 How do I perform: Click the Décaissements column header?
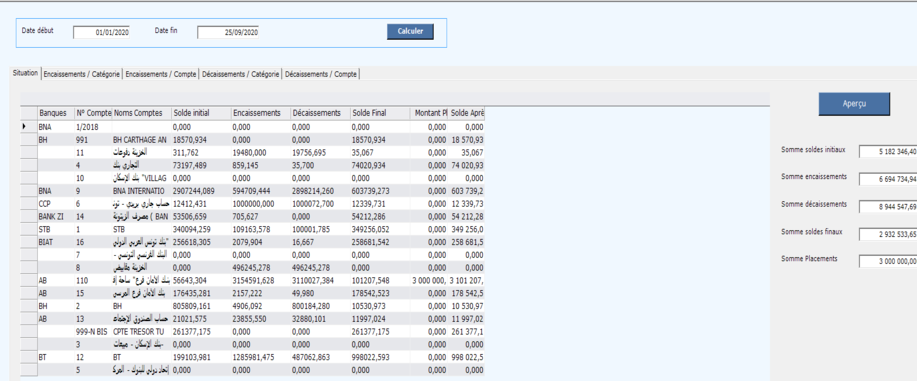[x=320, y=114]
